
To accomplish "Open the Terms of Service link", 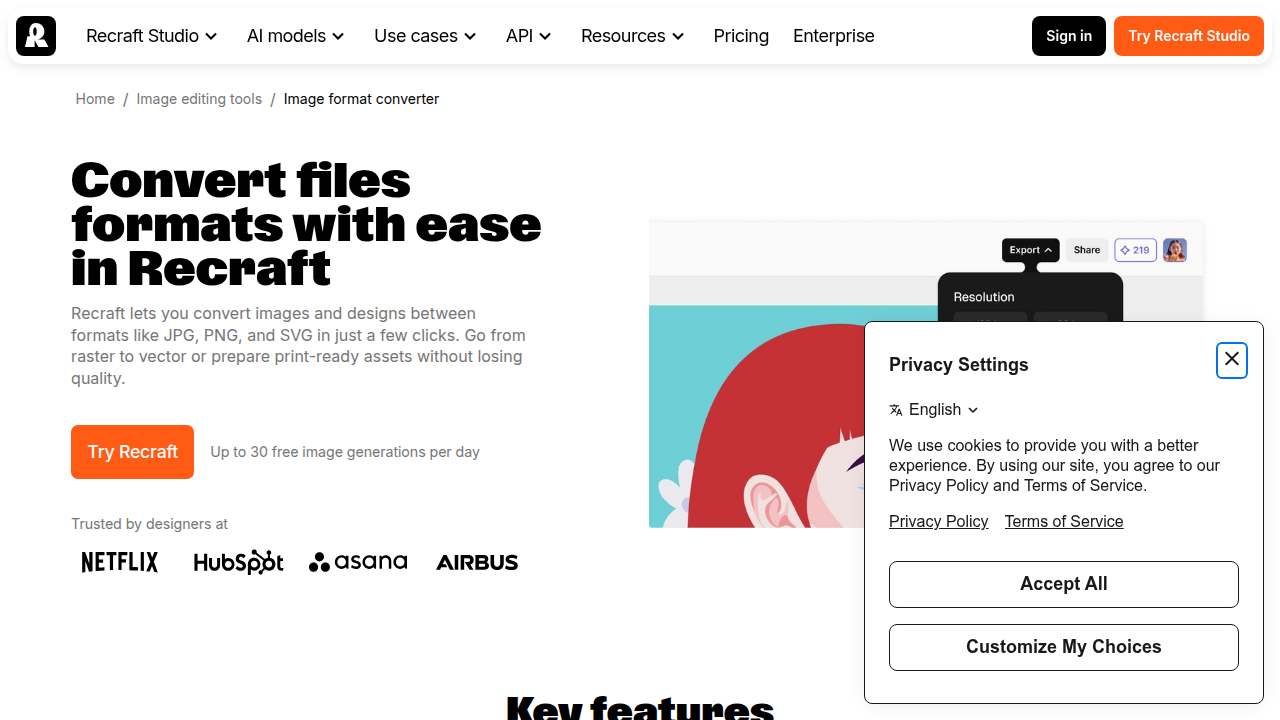I will coord(1064,522).
